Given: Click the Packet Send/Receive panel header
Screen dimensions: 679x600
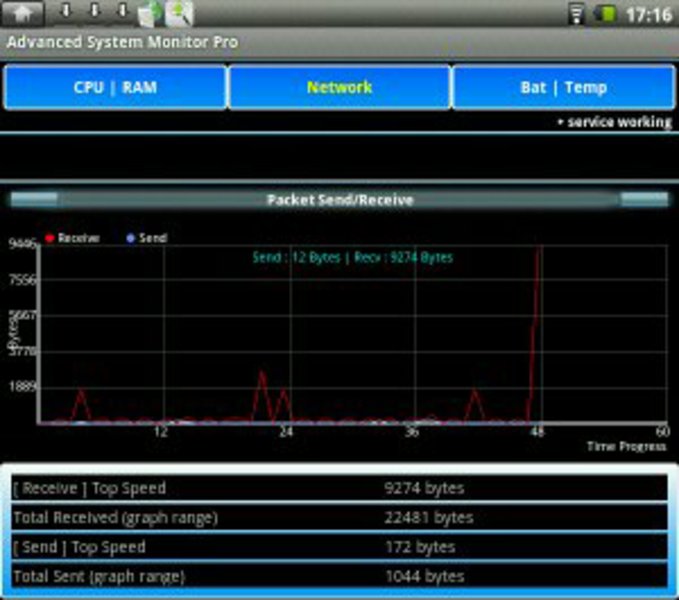Looking at the screenshot, I should pyautogui.click(x=339, y=200).
